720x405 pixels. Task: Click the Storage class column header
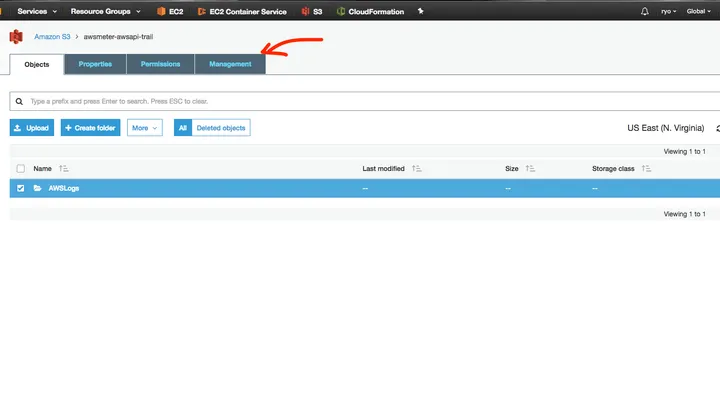(x=613, y=169)
